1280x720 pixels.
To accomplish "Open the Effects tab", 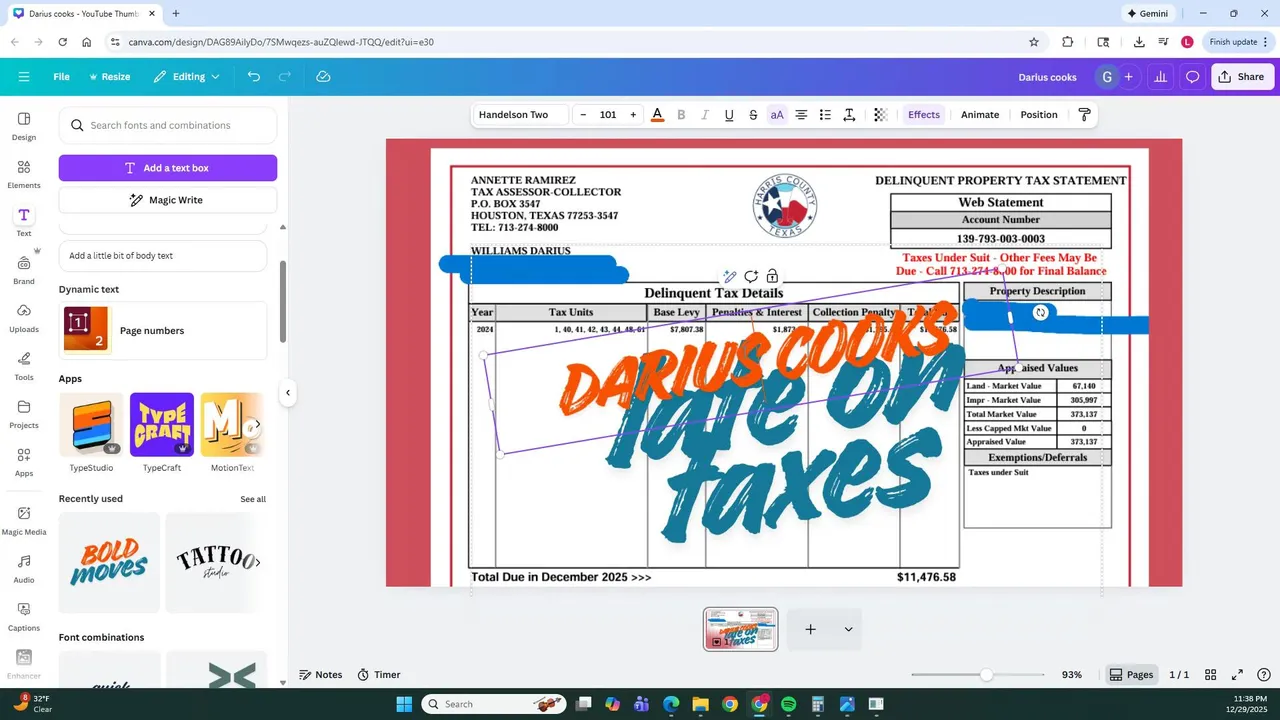I will tap(924, 115).
